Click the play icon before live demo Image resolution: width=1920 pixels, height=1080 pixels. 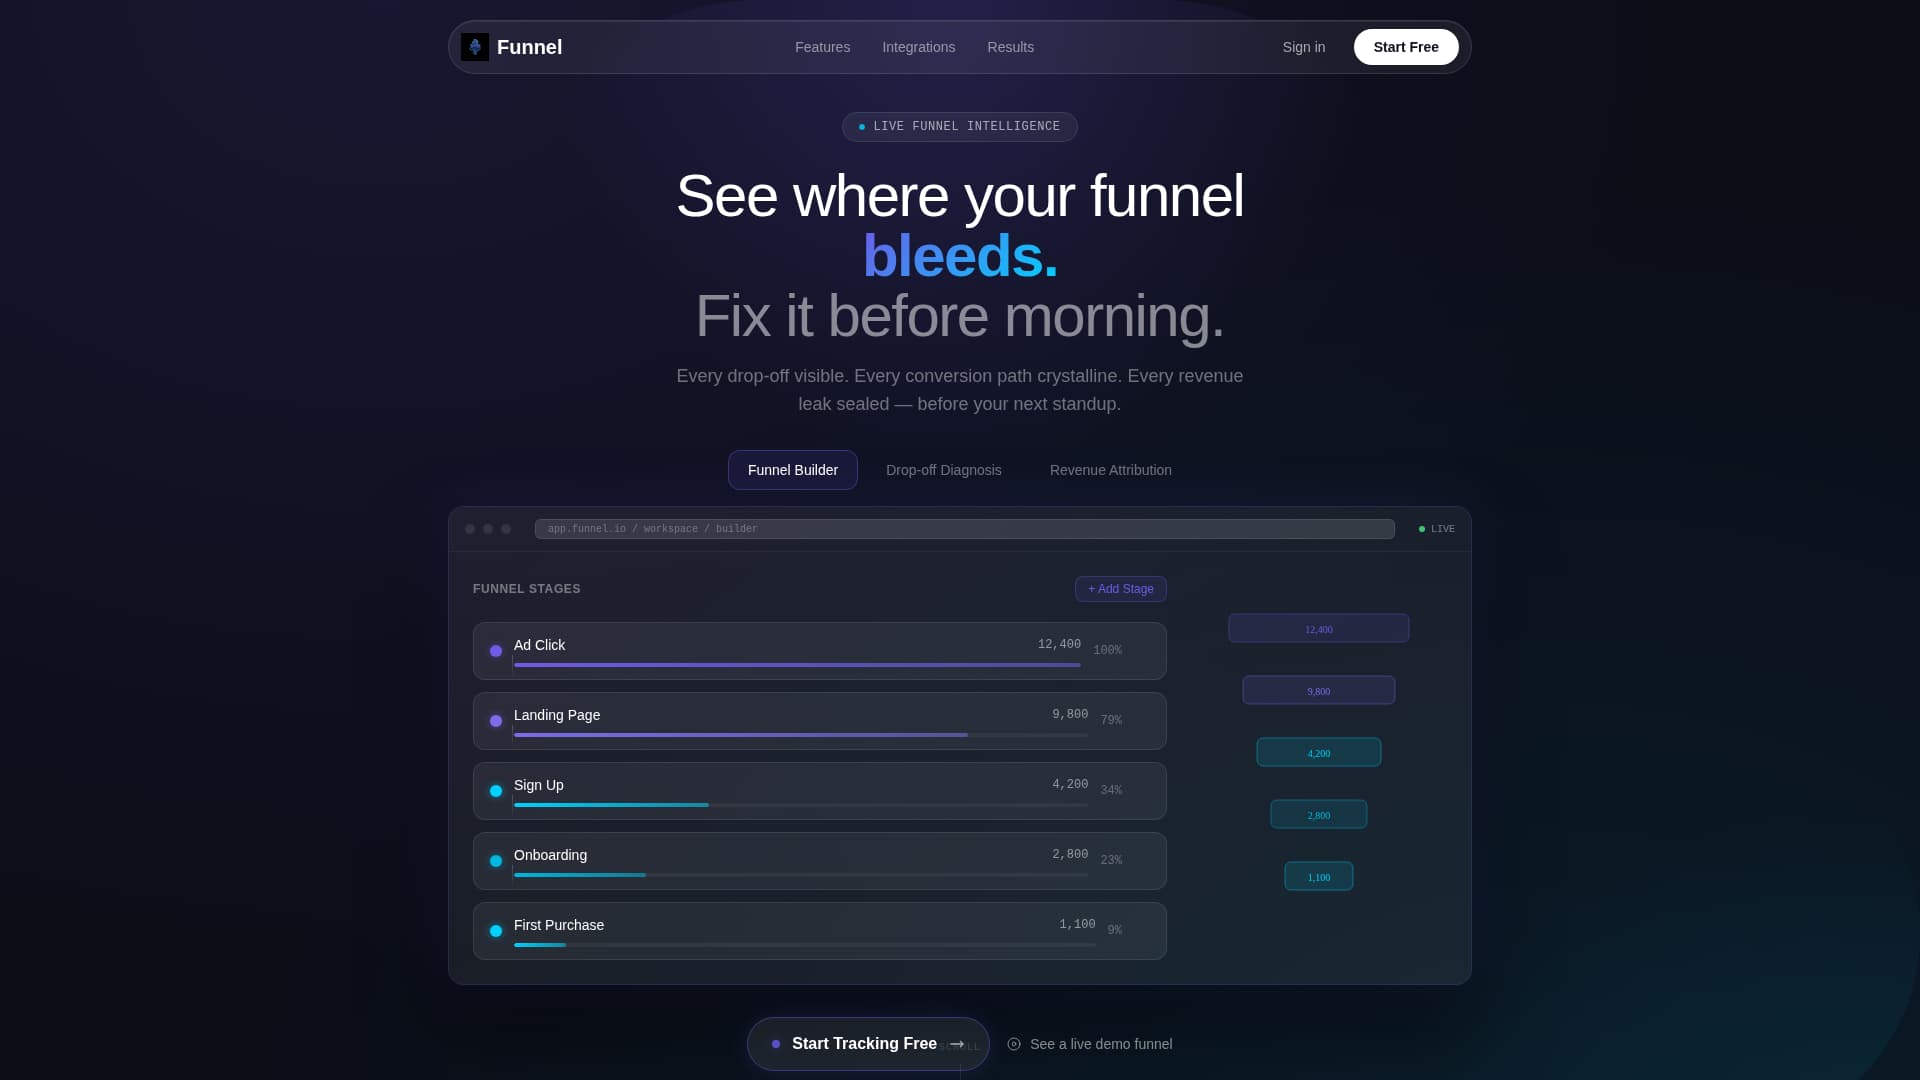tap(1014, 1044)
